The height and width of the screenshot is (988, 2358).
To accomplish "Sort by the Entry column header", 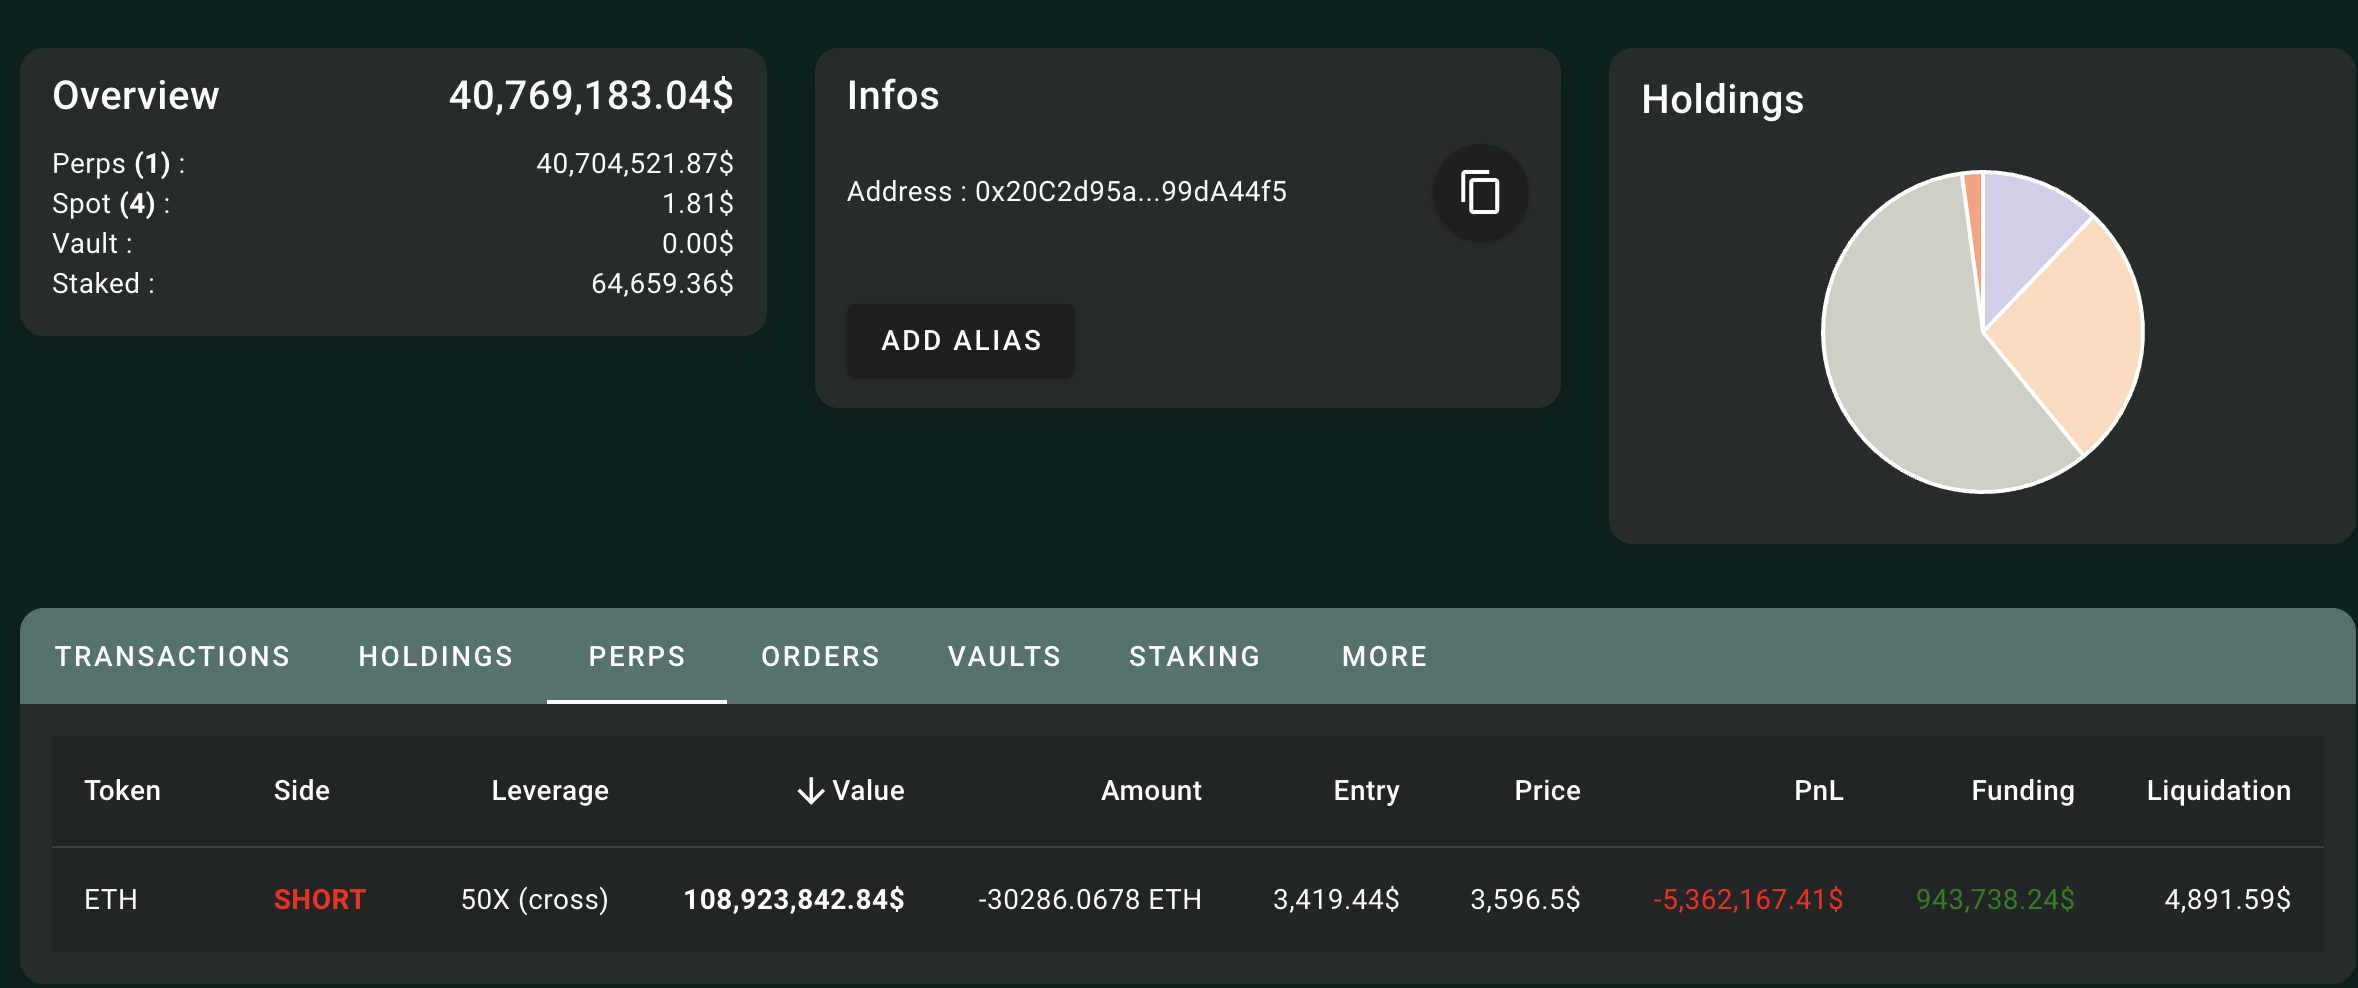I will tap(1366, 791).
